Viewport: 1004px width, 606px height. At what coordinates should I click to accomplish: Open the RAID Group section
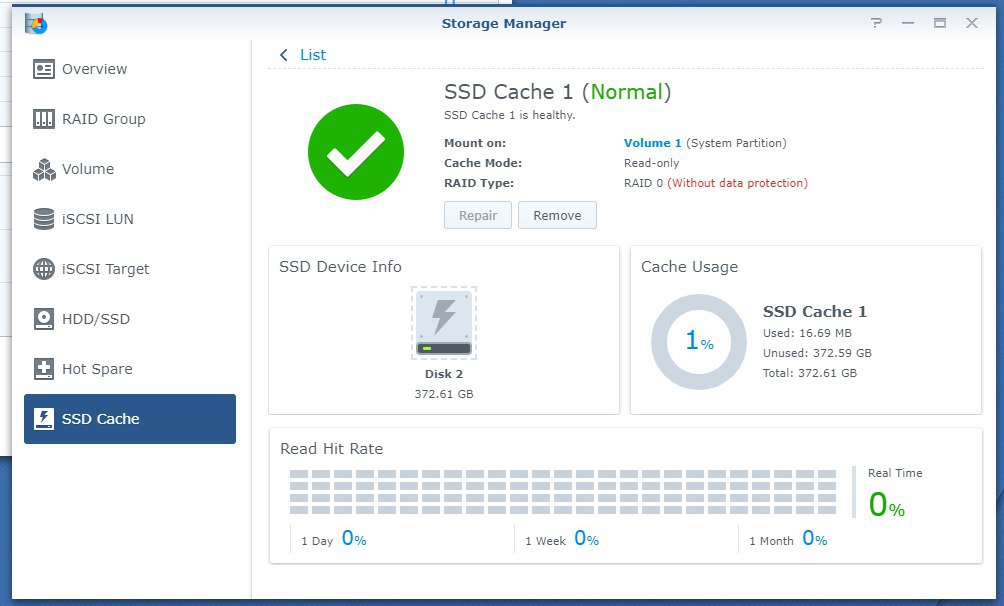130,119
